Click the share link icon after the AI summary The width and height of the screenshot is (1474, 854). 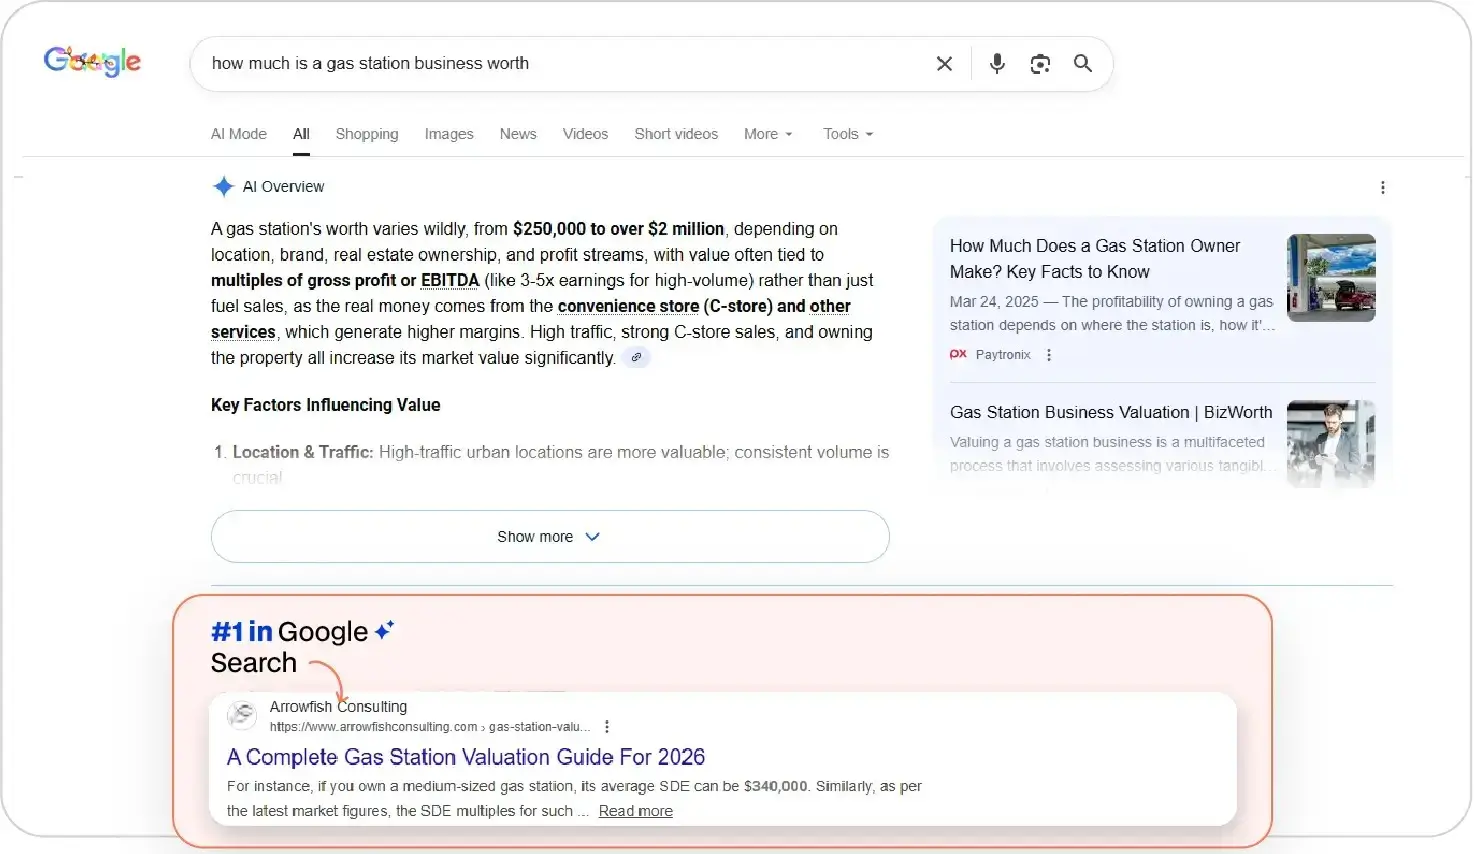point(637,357)
